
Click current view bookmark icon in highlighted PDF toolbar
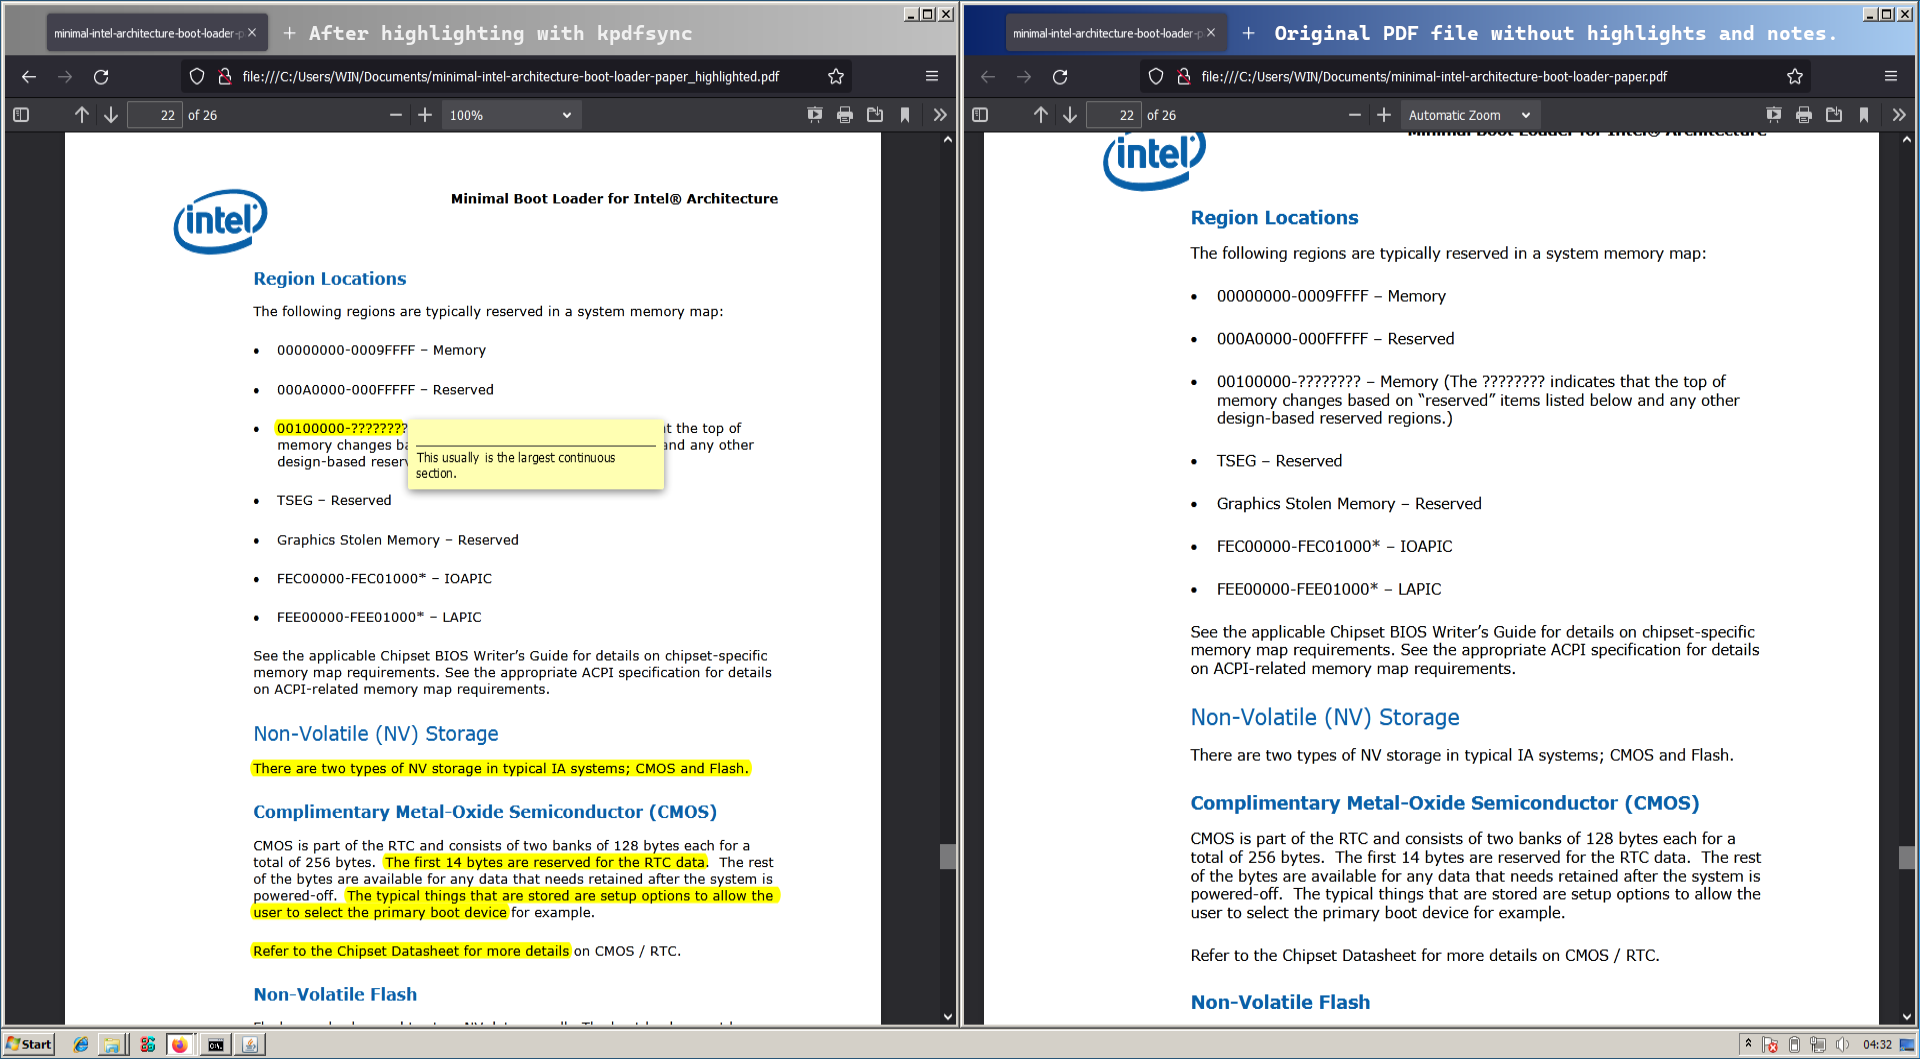click(905, 115)
